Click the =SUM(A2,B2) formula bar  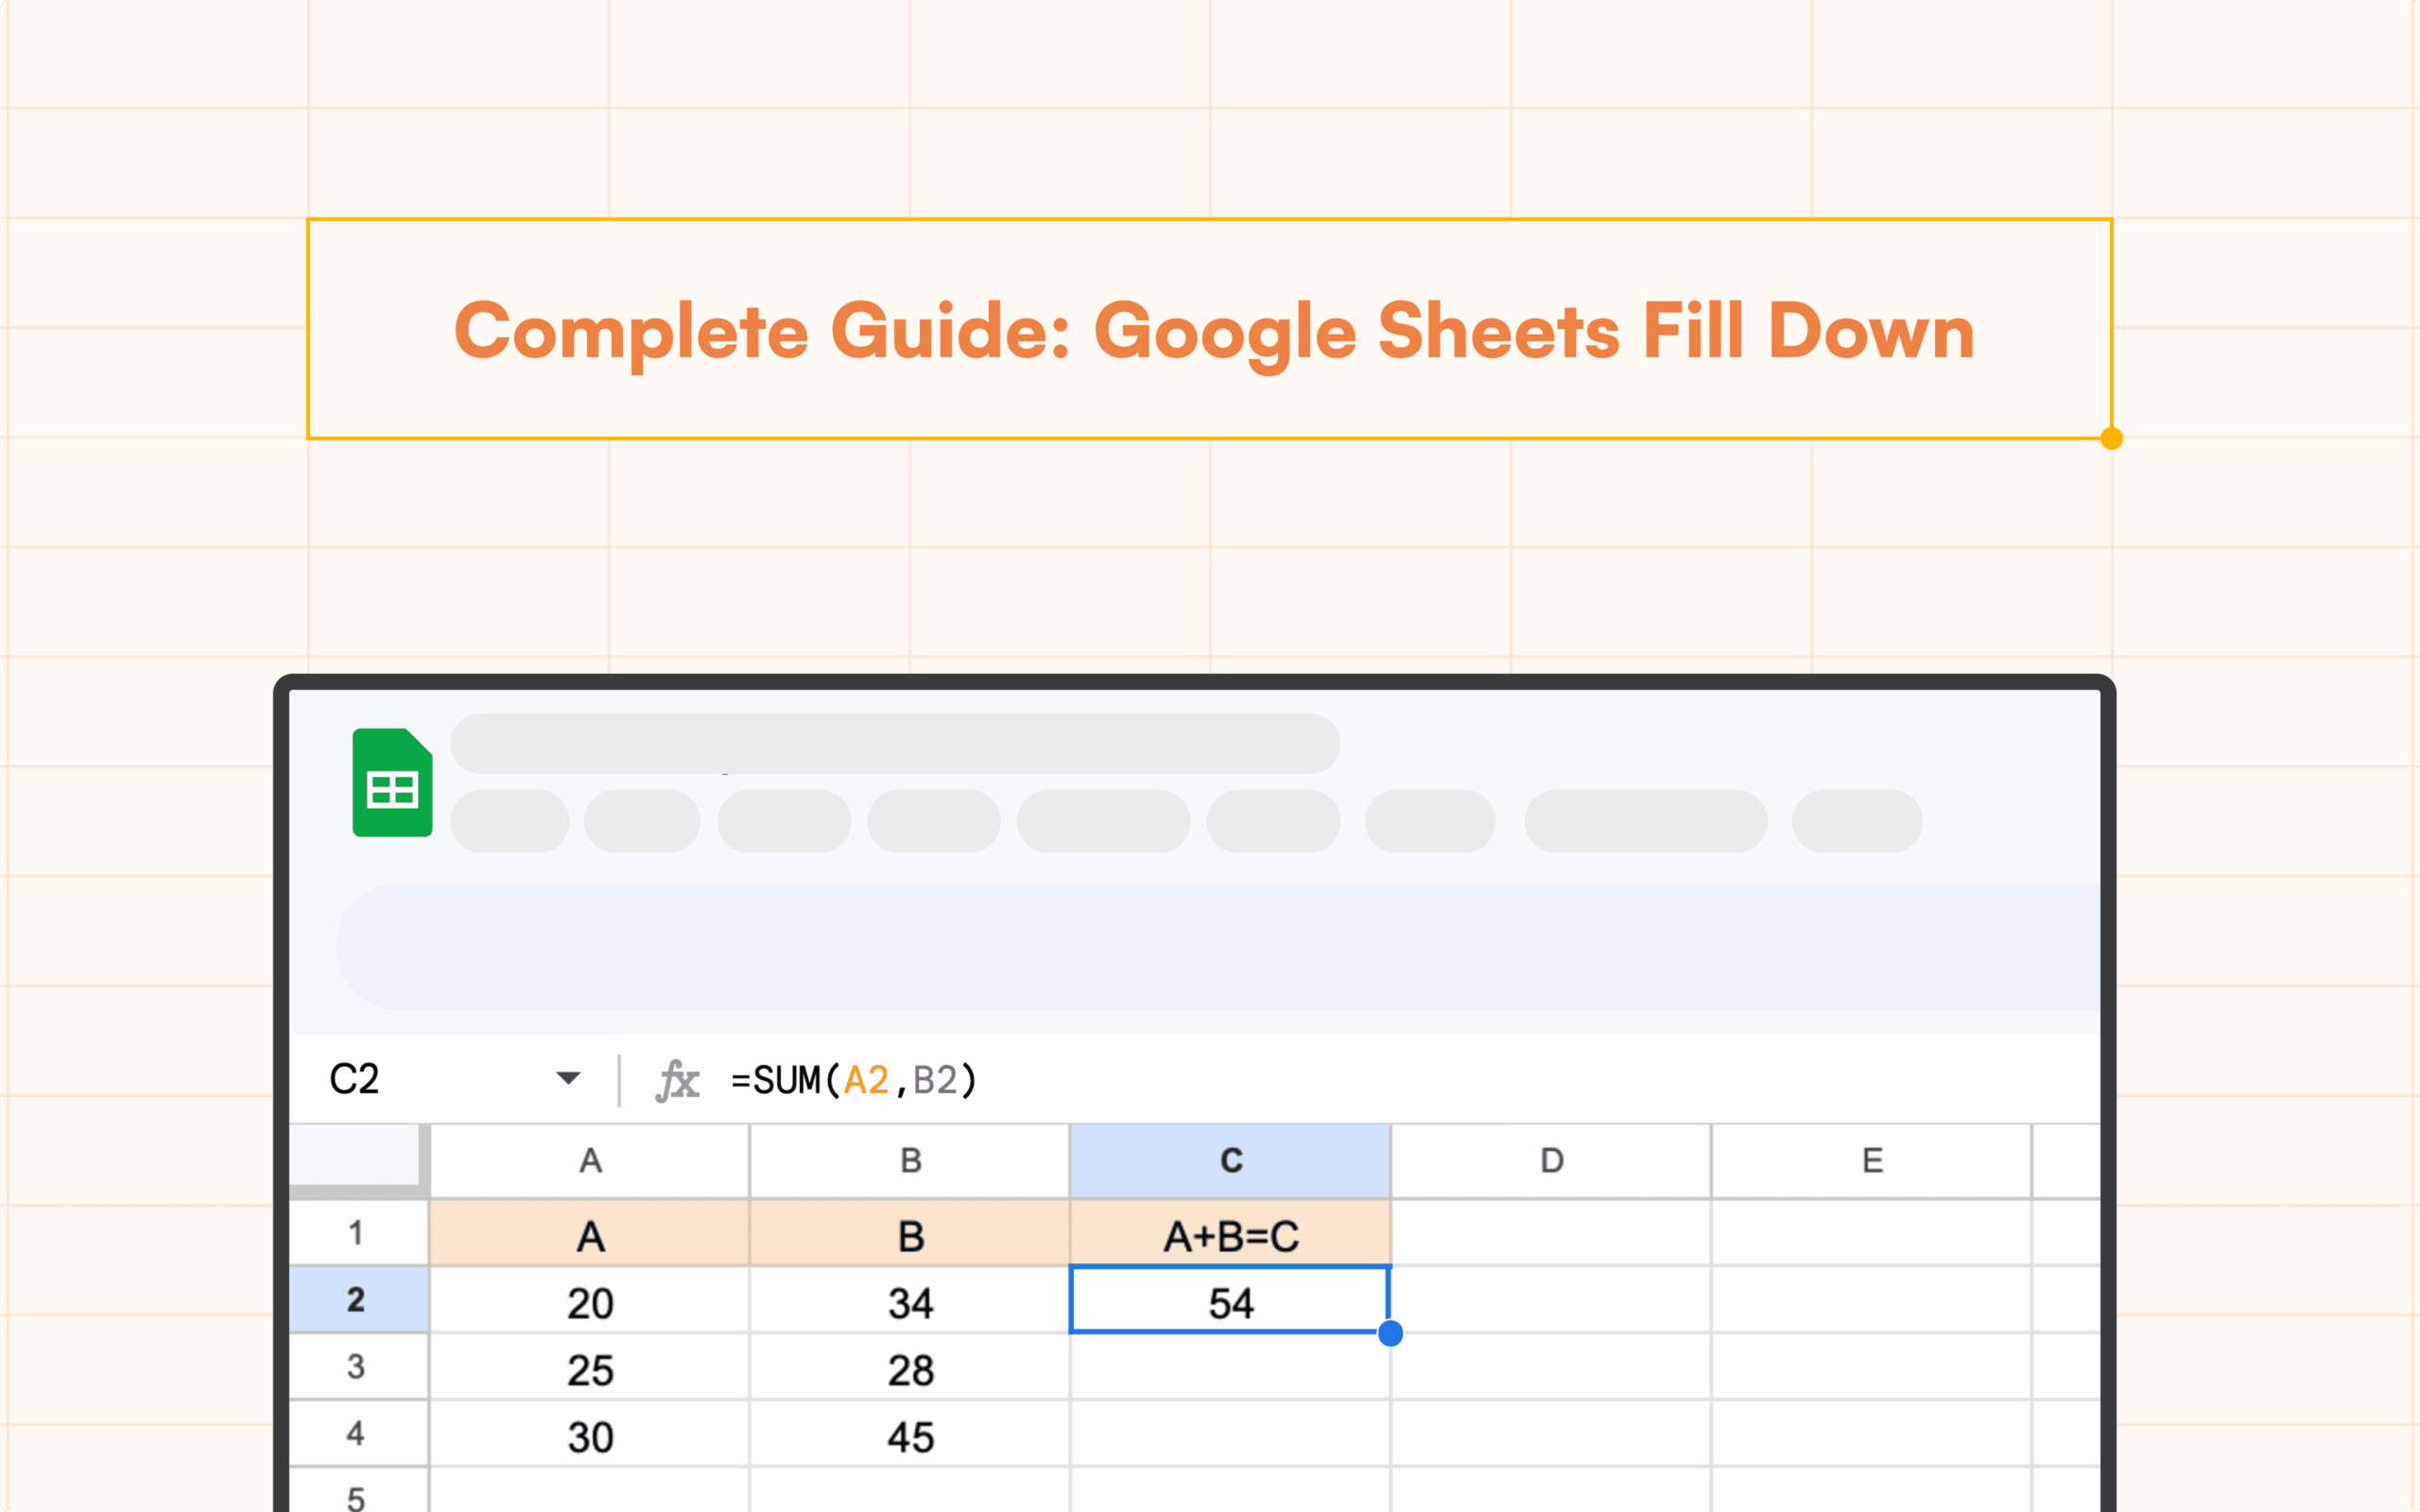pyautogui.click(x=854, y=1080)
